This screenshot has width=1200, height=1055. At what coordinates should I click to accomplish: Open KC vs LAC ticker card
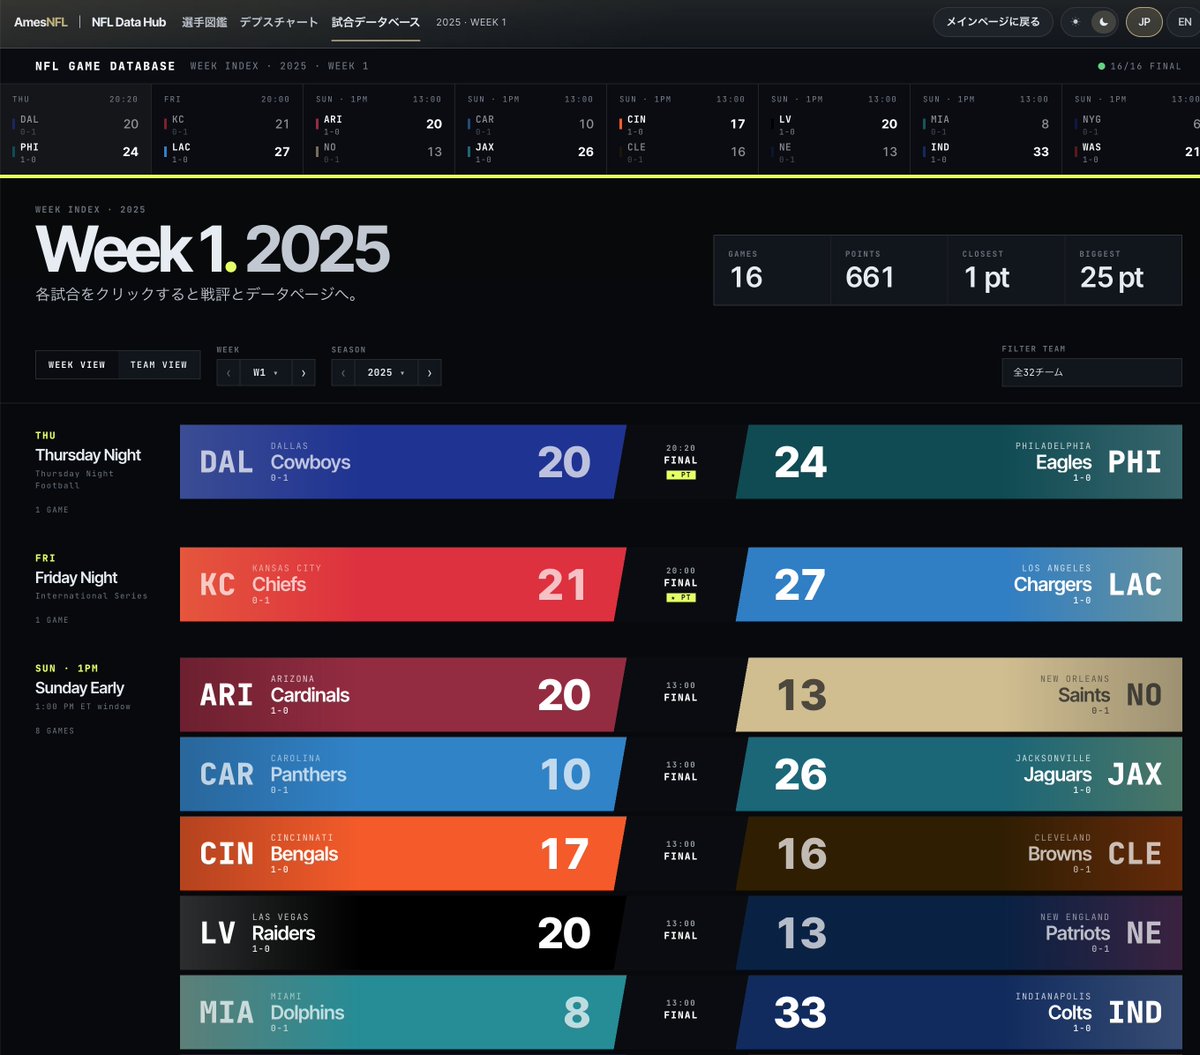[227, 129]
